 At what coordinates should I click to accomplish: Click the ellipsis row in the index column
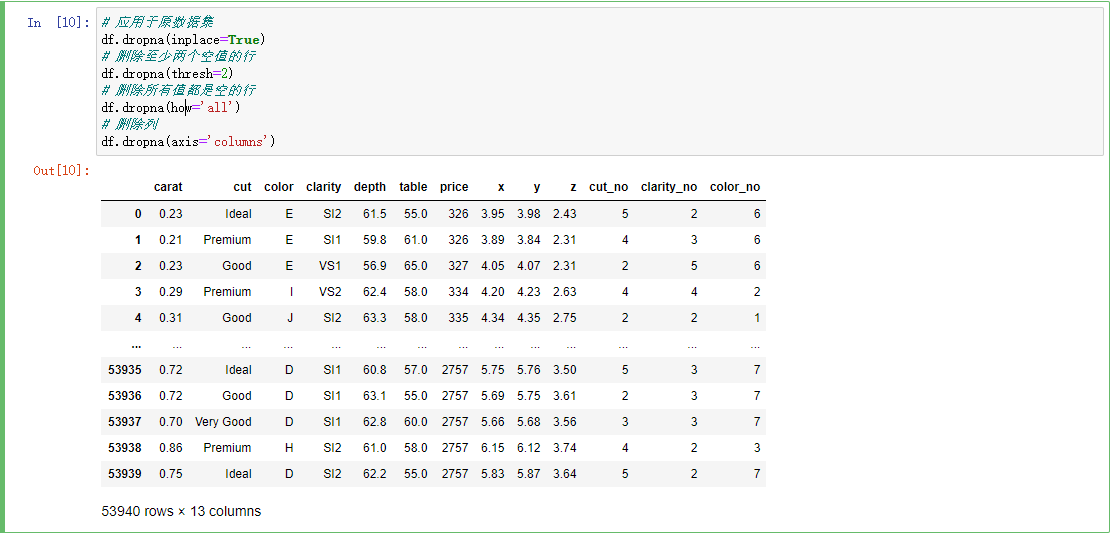[x=137, y=346]
